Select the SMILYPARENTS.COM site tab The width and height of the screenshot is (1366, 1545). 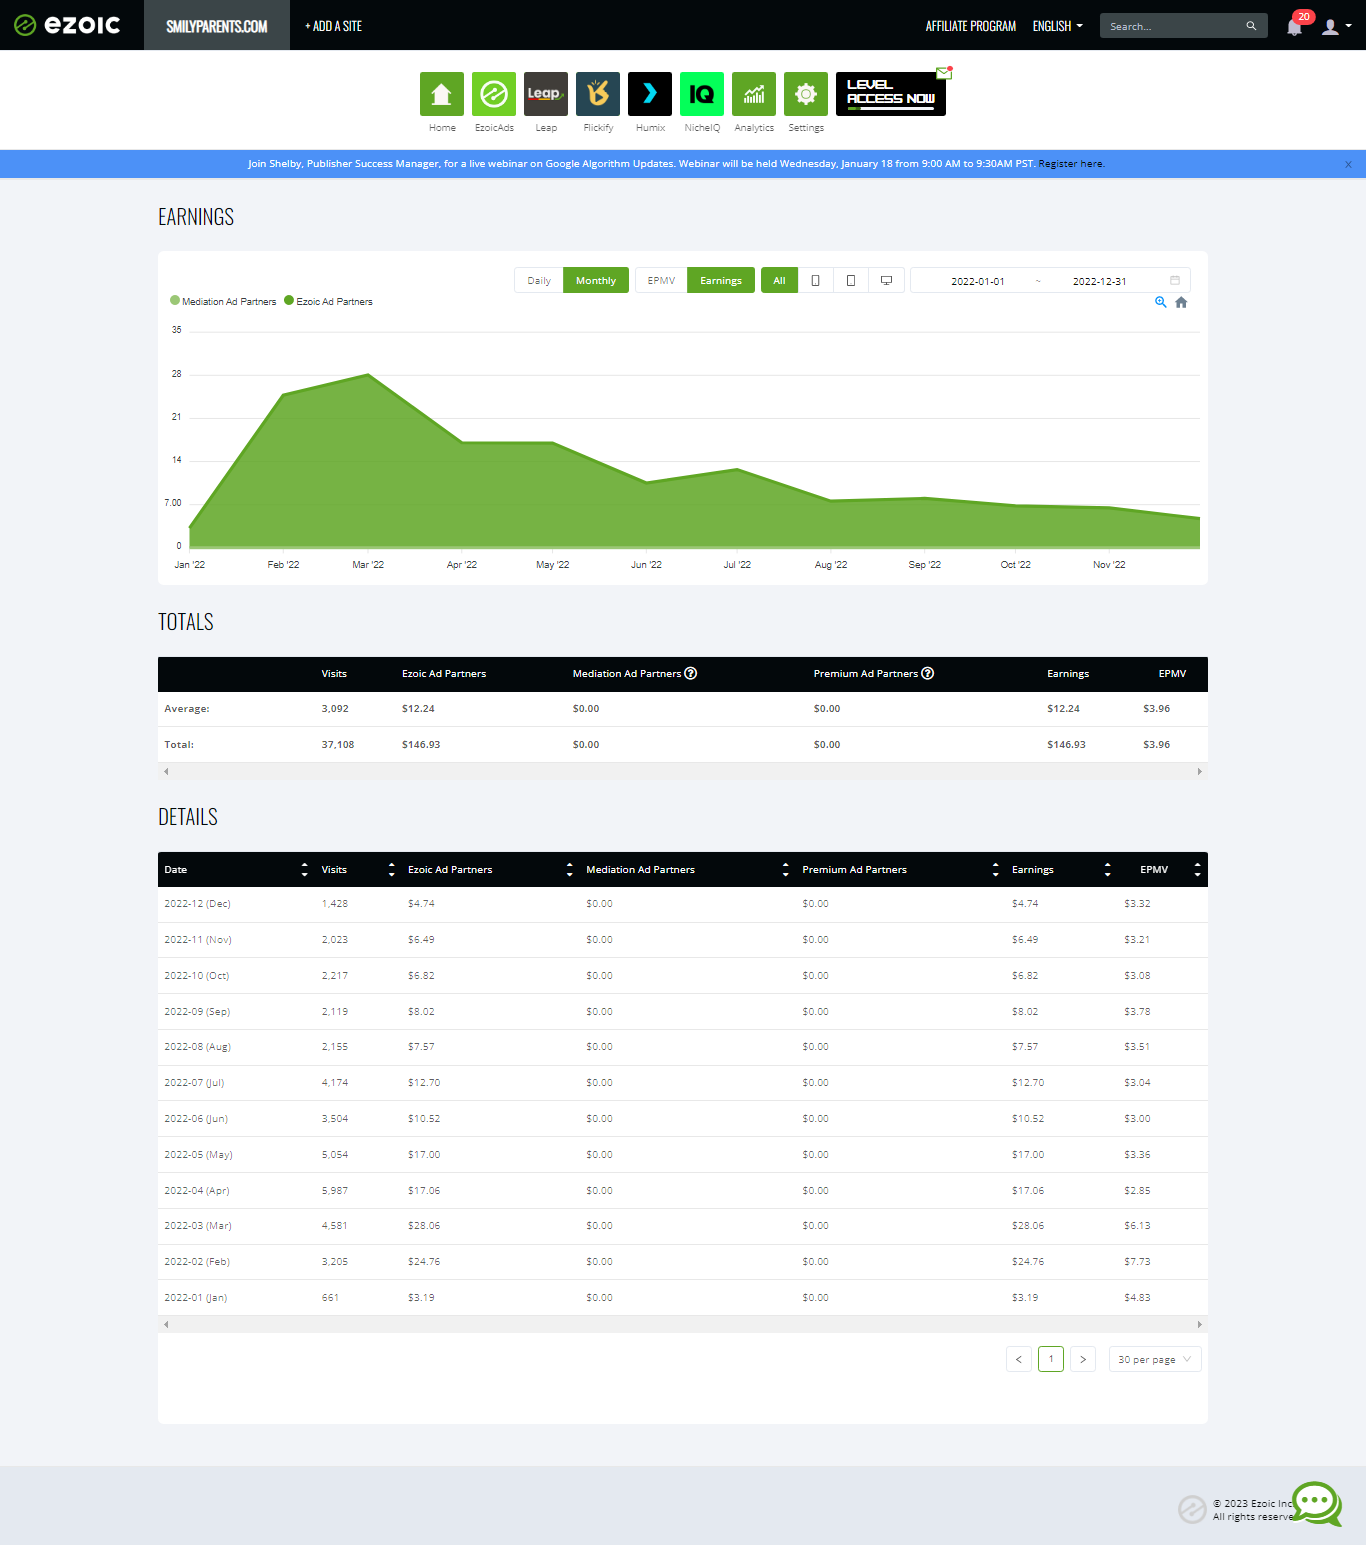[217, 26]
